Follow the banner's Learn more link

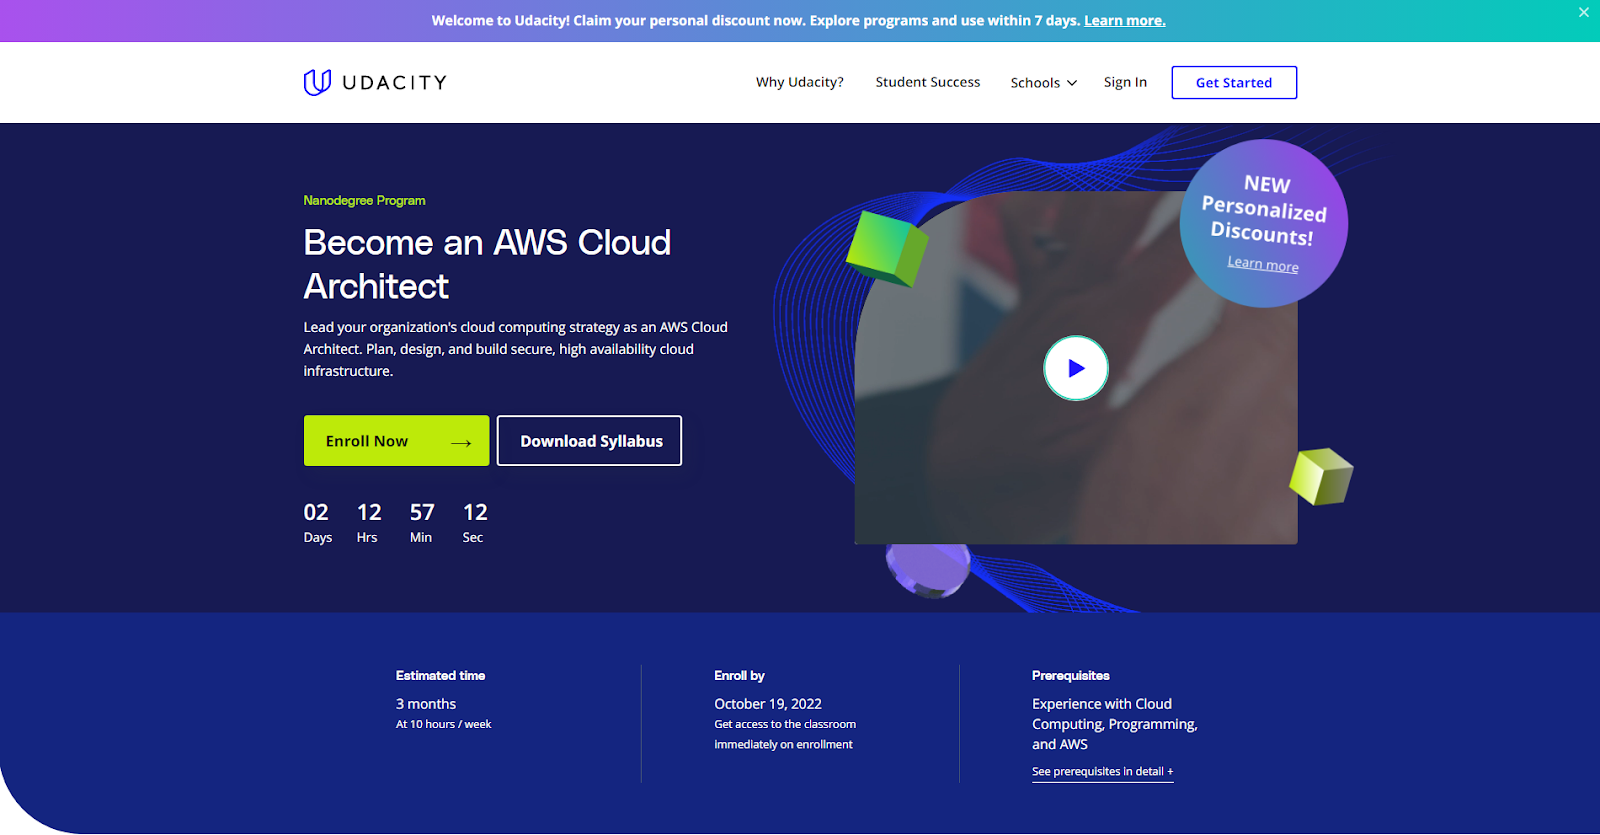pos(1125,21)
